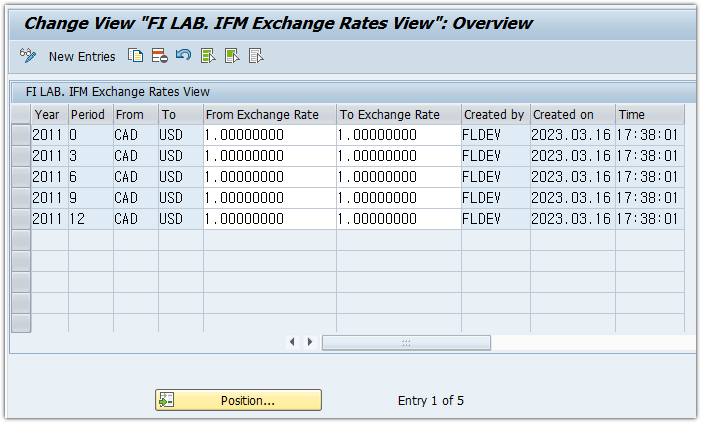Select the row for period 0
701x423 pixels.
pos(20,135)
